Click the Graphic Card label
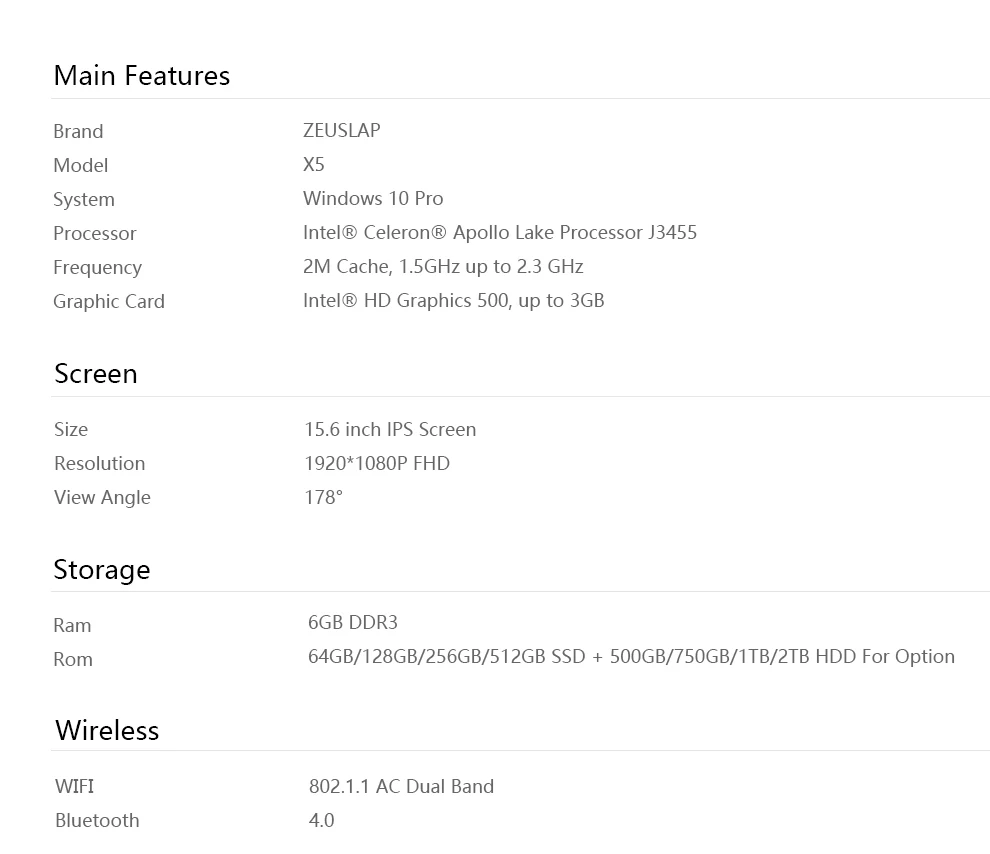The image size is (990, 854). click(x=109, y=302)
